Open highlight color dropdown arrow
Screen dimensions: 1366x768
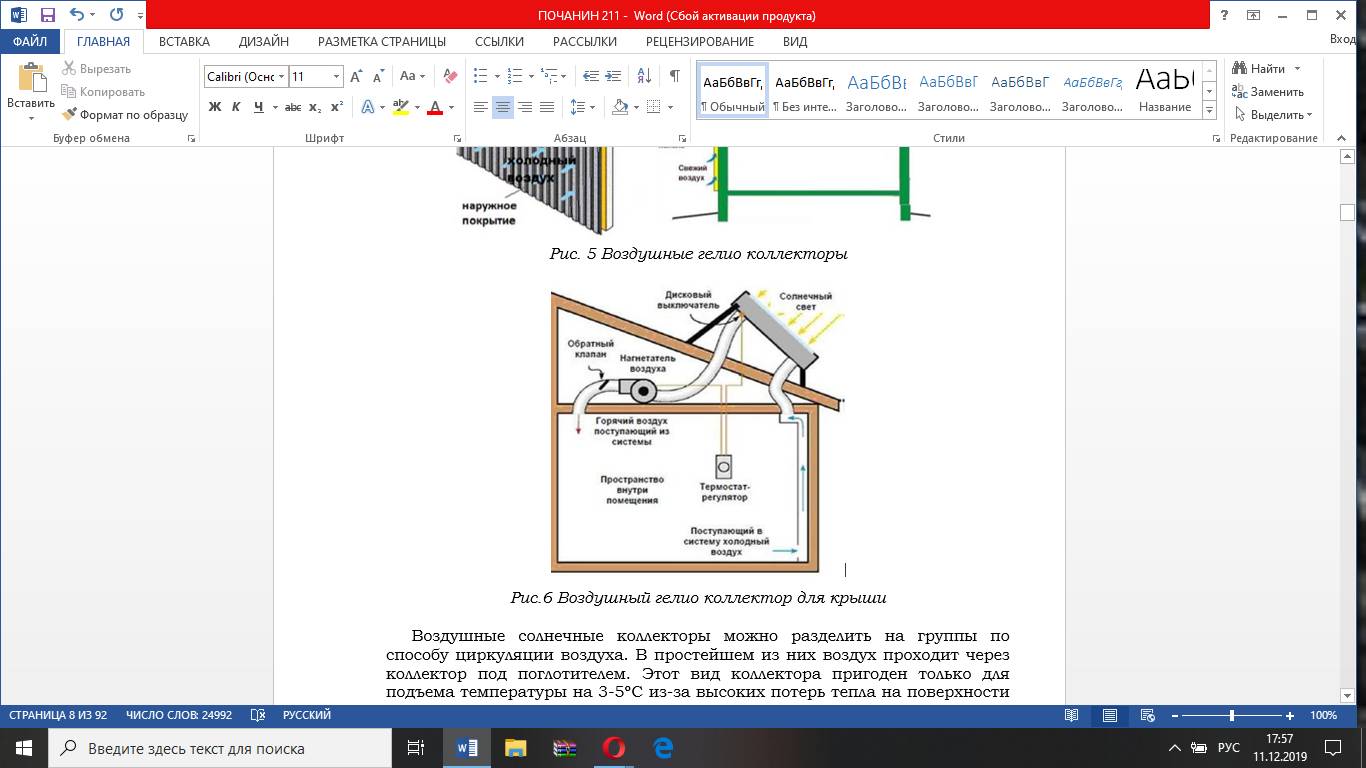(x=416, y=107)
